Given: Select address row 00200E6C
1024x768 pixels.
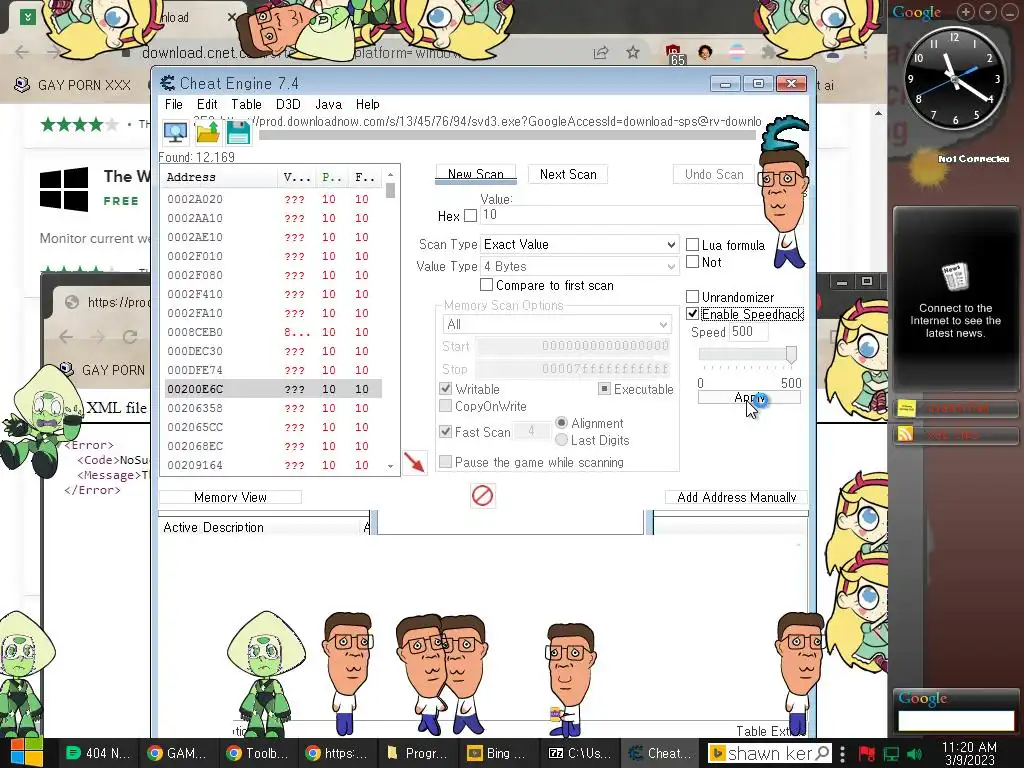Looking at the screenshot, I should tap(273, 389).
